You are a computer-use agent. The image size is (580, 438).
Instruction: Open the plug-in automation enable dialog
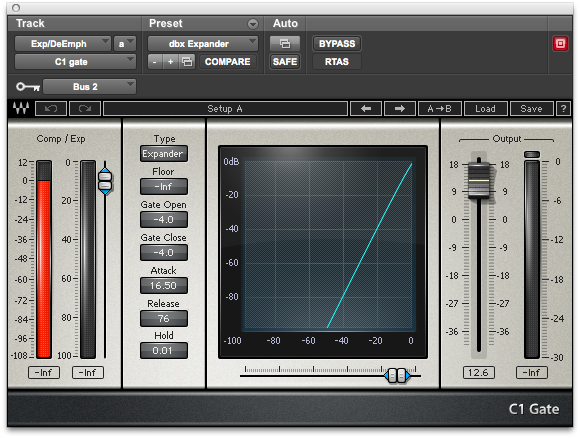(284, 44)
